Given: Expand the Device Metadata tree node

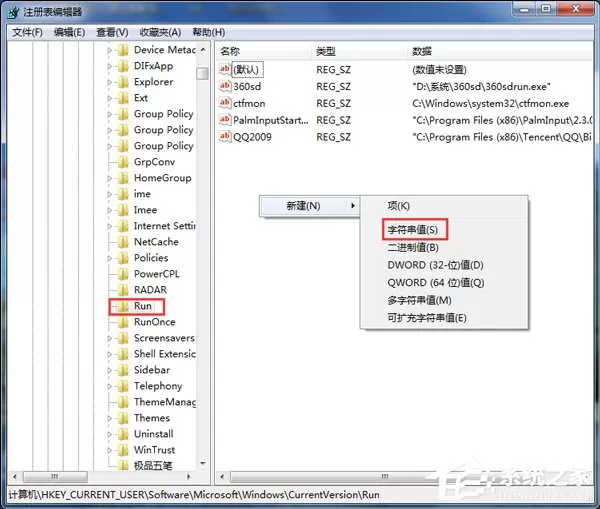Looking at the screenshot, I should (x=109, y=50).
